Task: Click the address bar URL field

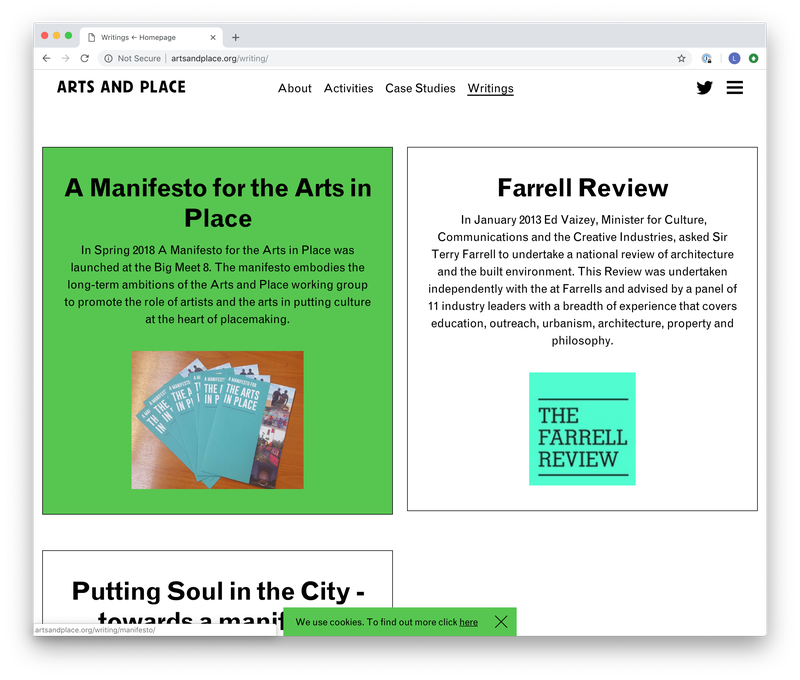Action: click(x=394, y=59)
